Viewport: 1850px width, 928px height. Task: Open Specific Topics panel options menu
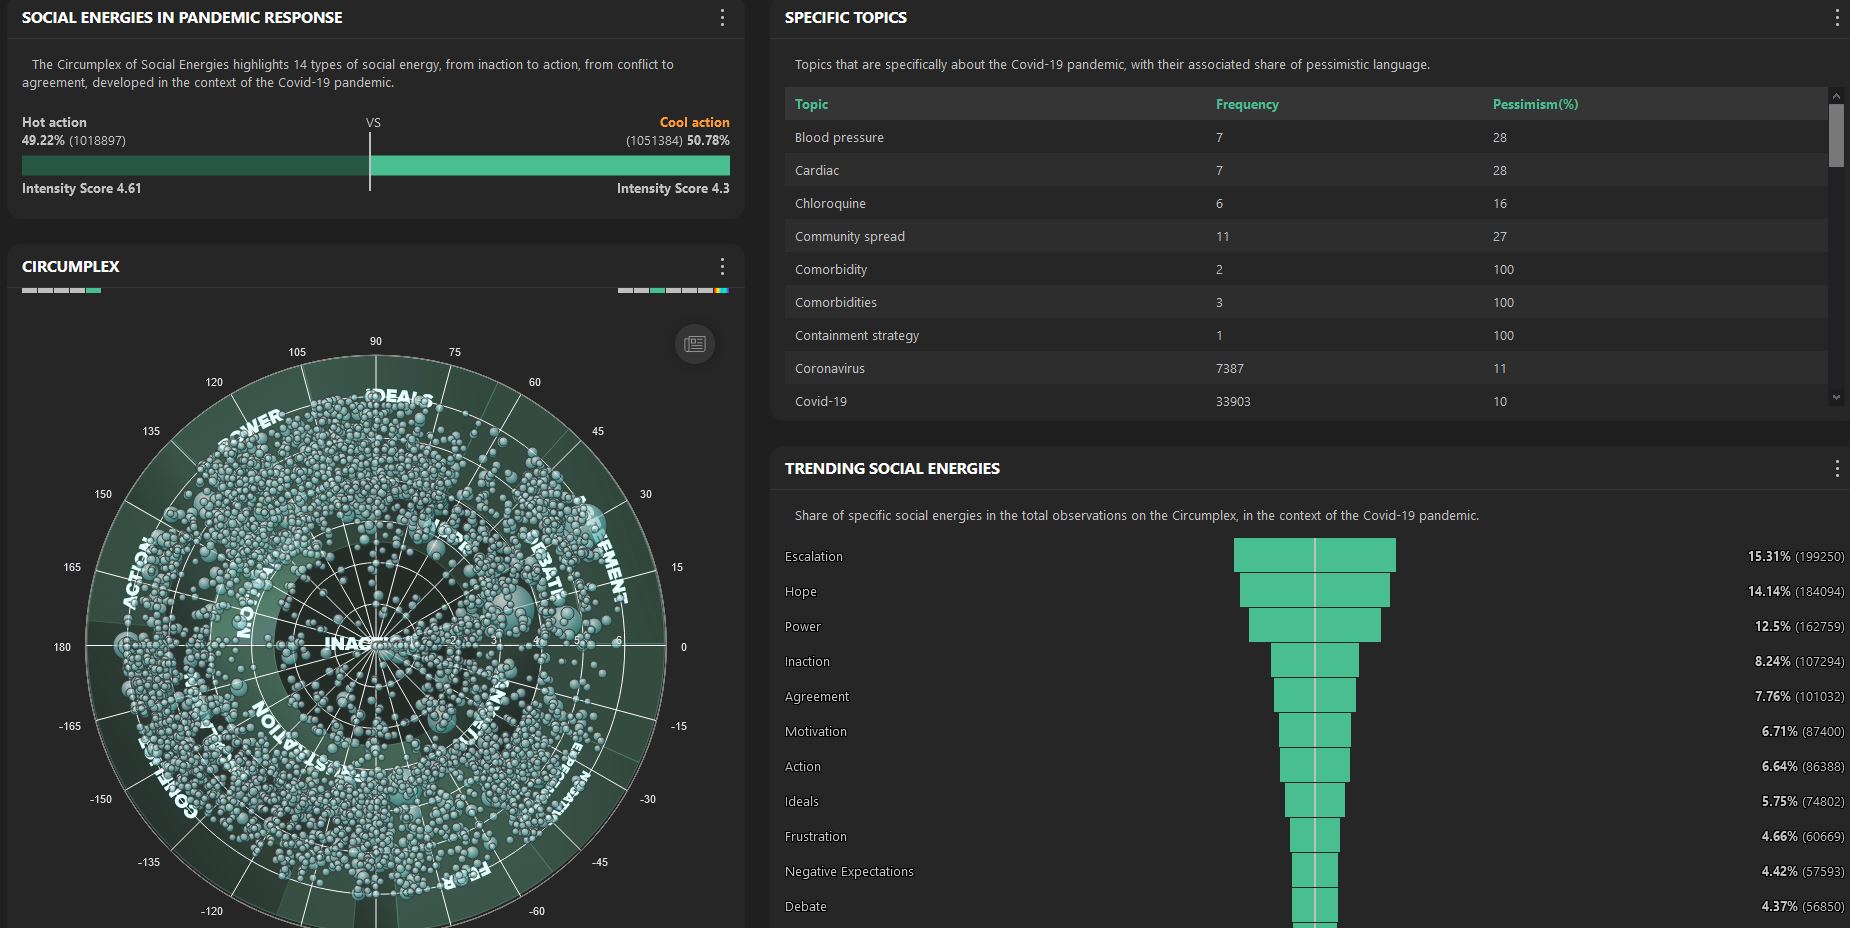click(x=1836, y=18)
